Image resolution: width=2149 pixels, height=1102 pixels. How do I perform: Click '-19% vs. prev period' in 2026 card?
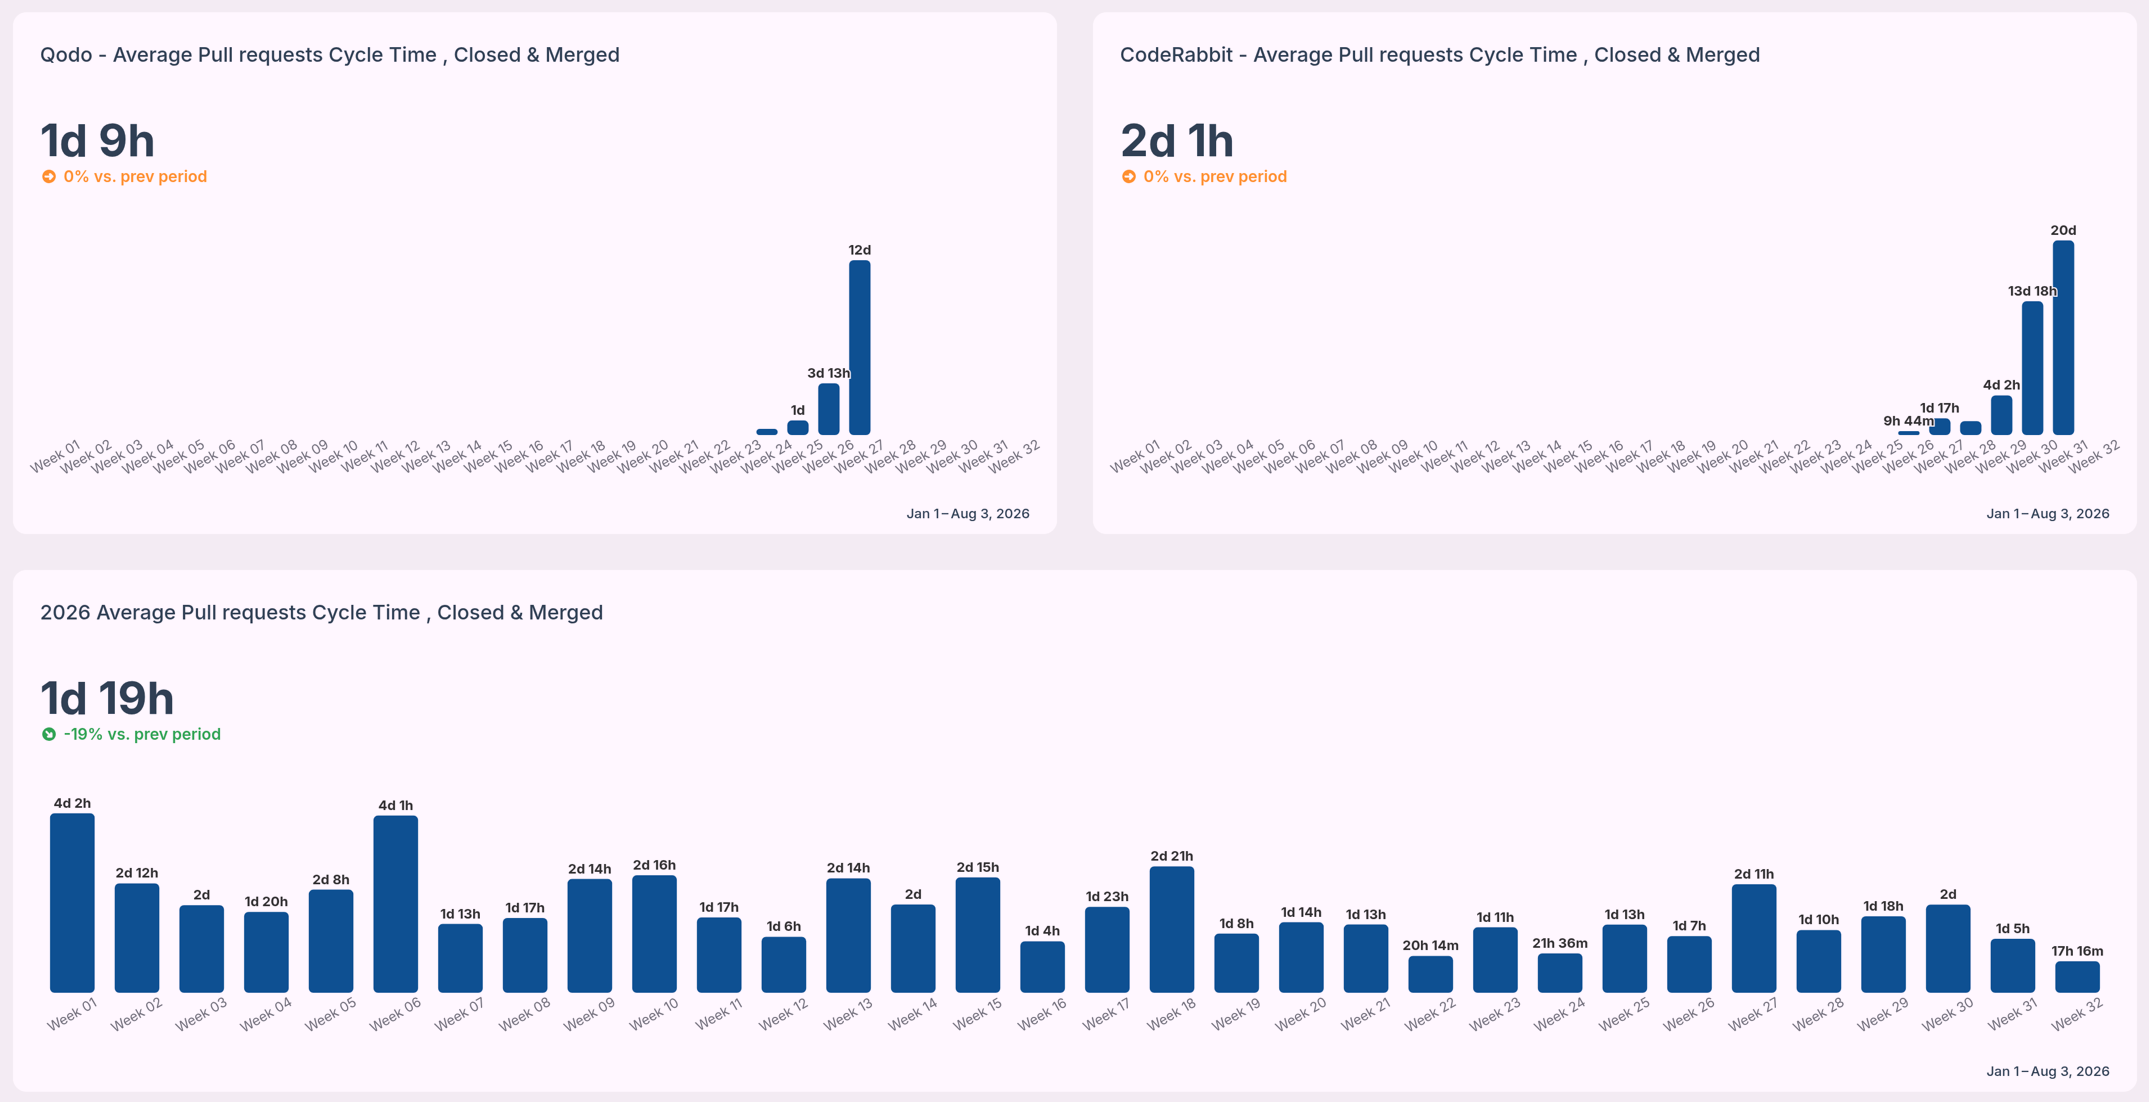(x=142, y=734)
